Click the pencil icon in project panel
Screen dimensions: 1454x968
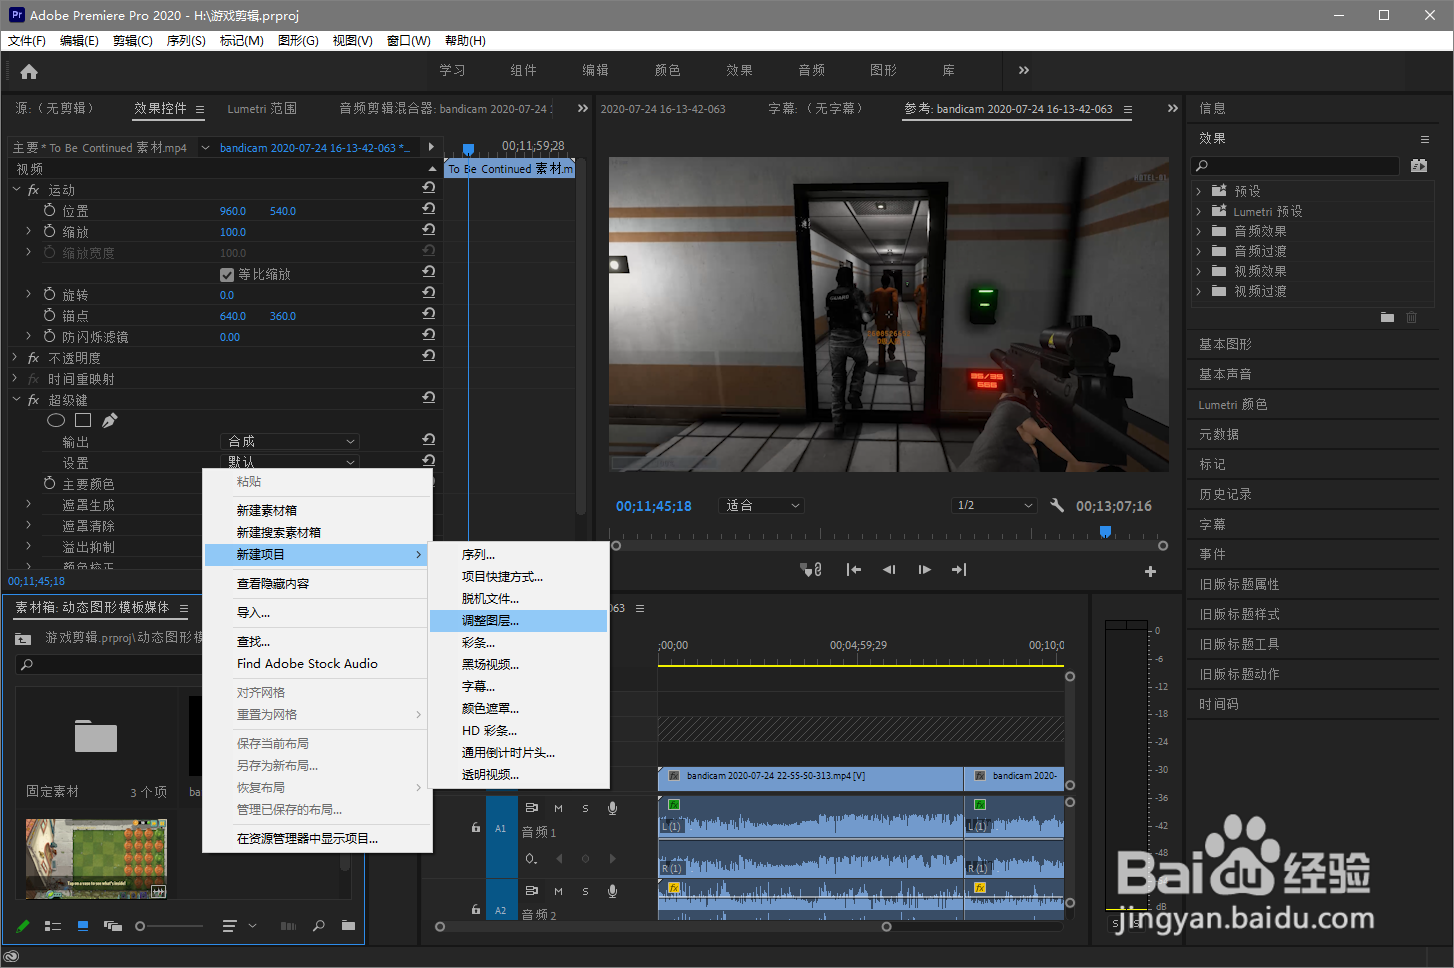(x=23, y=926)
